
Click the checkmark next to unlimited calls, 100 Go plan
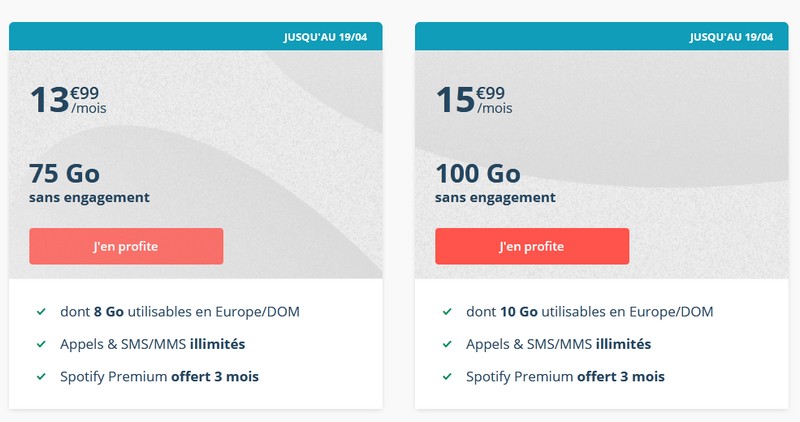click(x=447, y=344)
